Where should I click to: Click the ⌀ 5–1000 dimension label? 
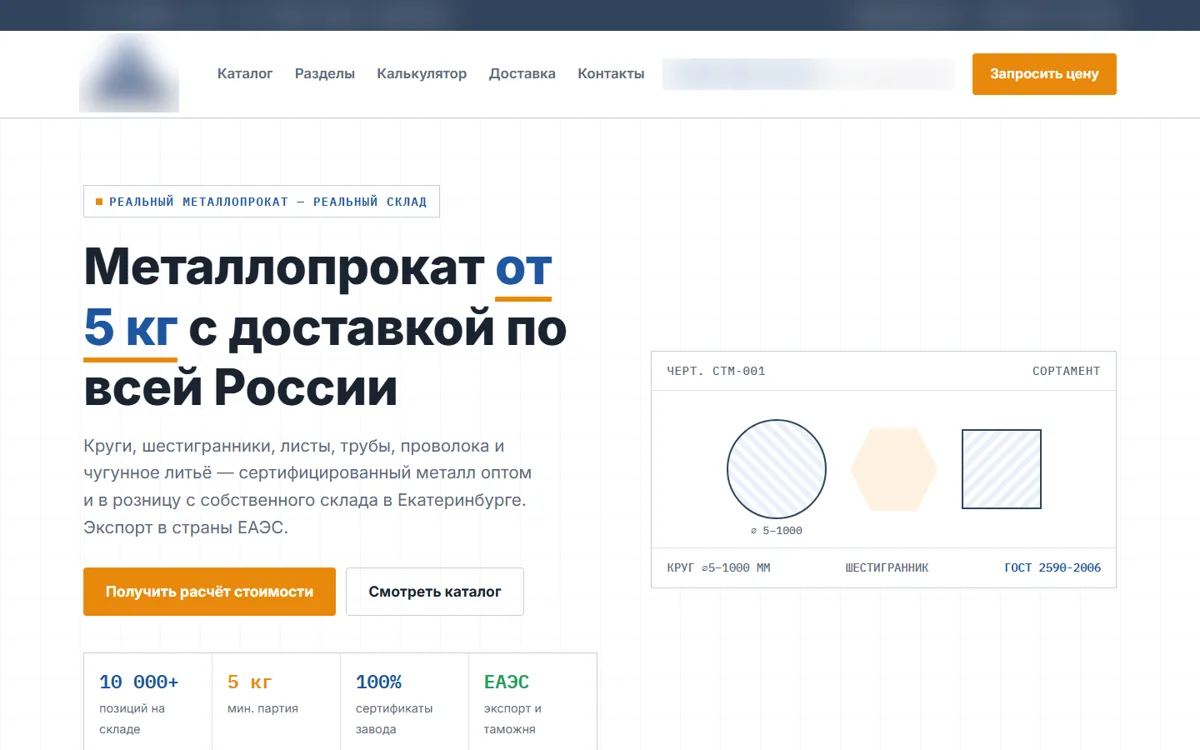777,531
